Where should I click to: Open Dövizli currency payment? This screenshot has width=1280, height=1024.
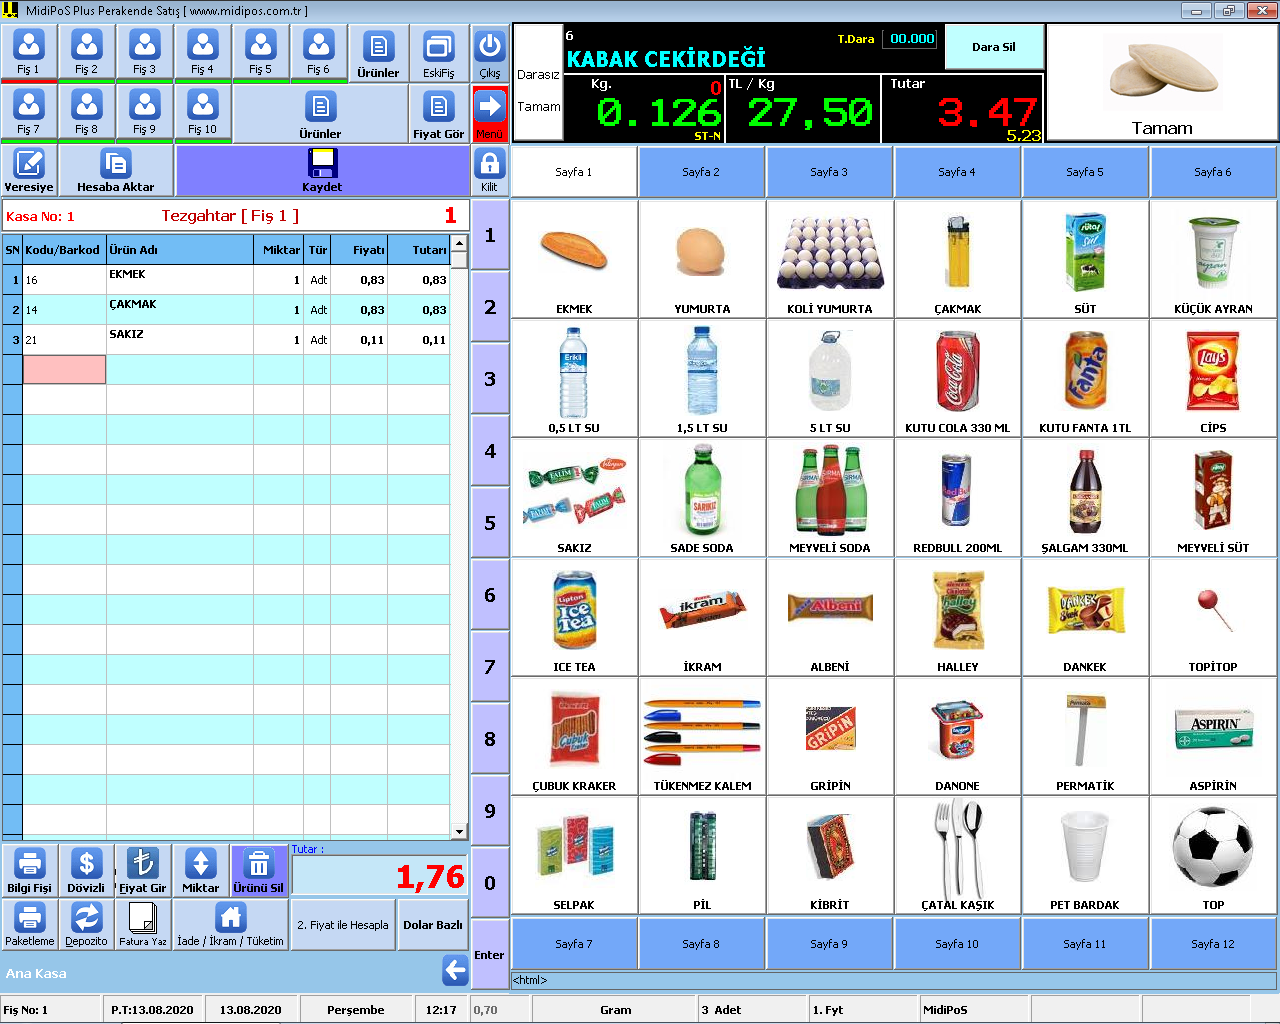pyautogui.click(x=86, y=871)
